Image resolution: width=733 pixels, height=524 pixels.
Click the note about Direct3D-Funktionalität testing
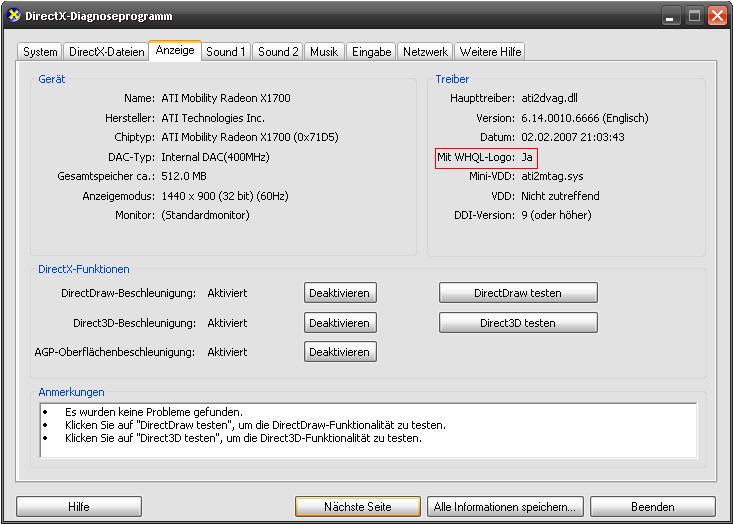tap(243, 438)
